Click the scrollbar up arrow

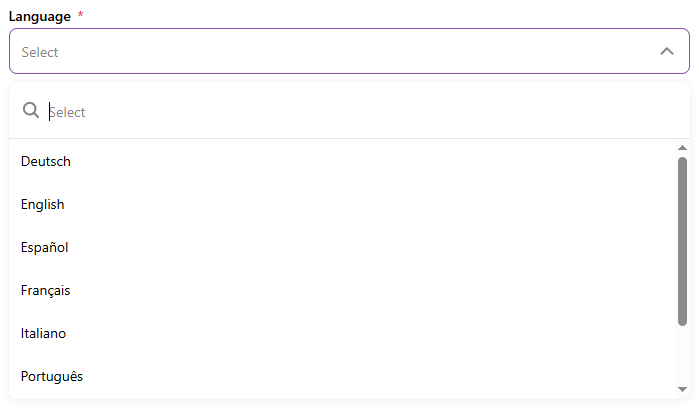pyautogui.click(x=682, y=148)
